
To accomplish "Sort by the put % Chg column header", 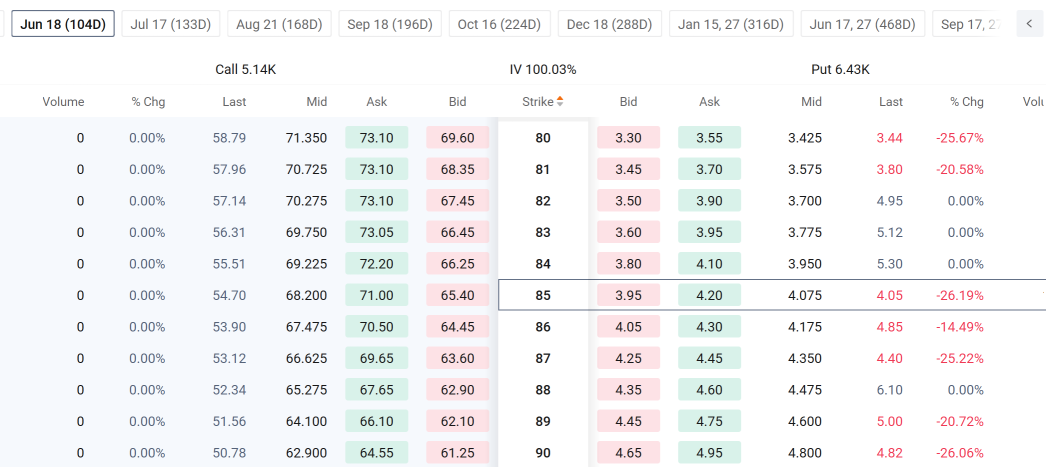I will tap(967, 102).
